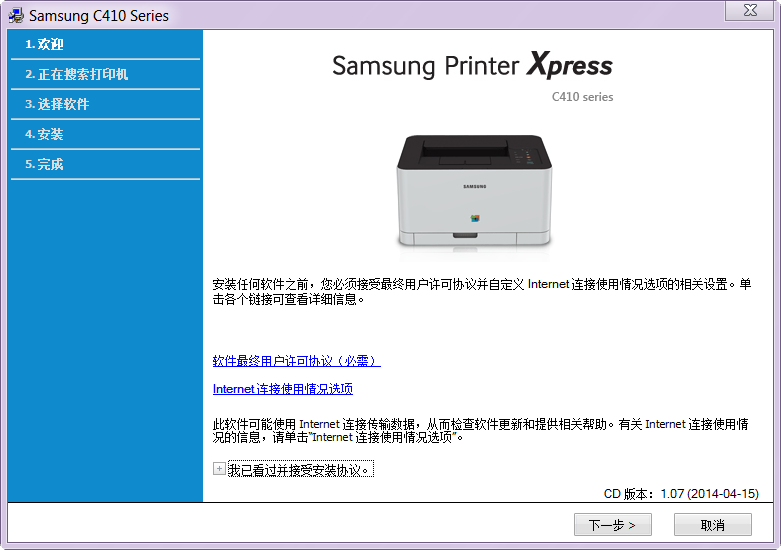The image size is (781, 550).
Task: Open the Internet 连接使用情况选项 link
Action: pyautogui.click(x=282, y=389)
